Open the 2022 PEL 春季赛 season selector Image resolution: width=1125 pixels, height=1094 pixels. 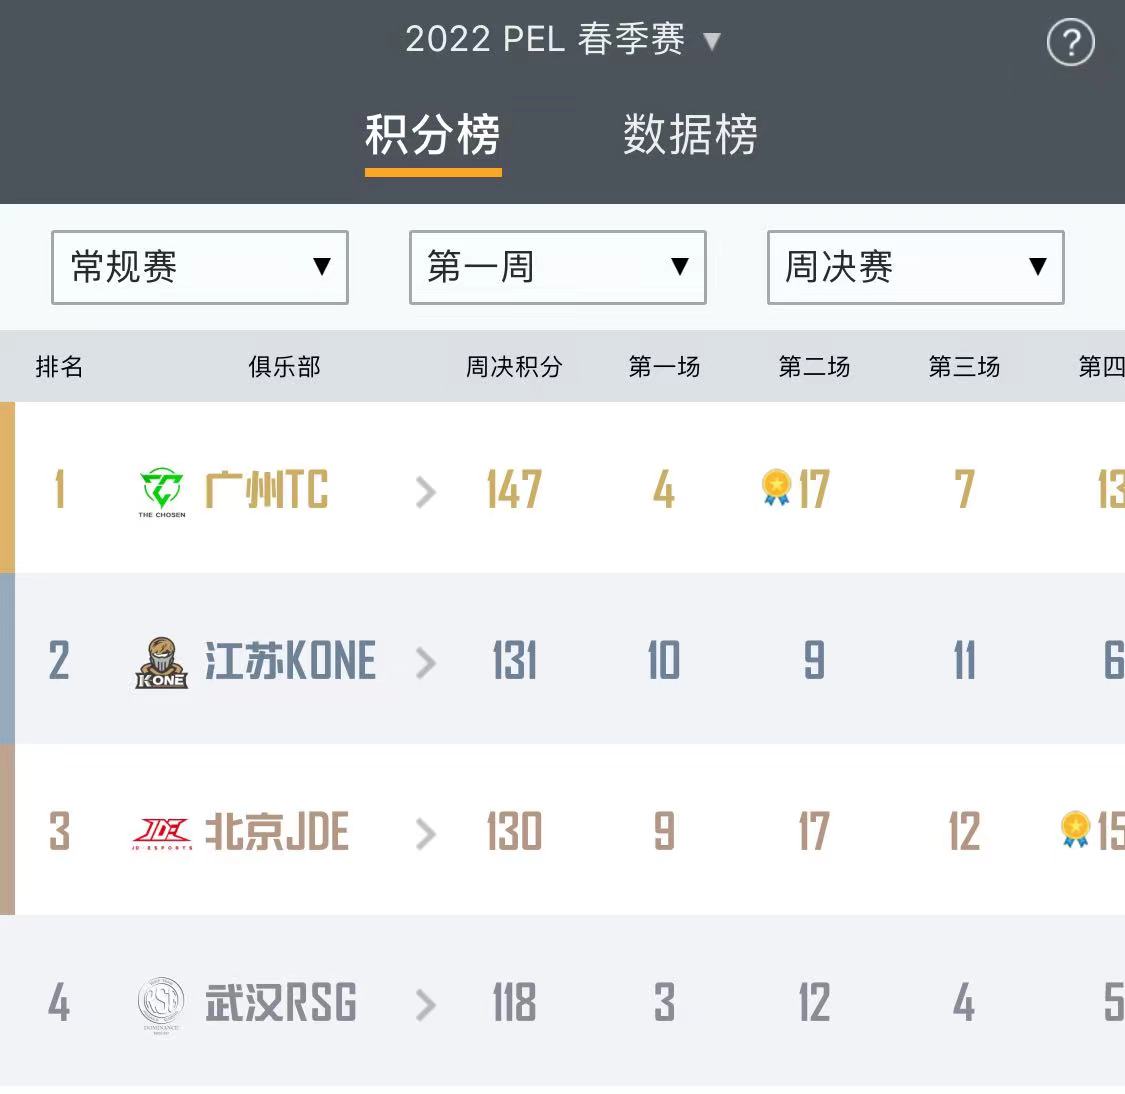(x=562, y=40)
